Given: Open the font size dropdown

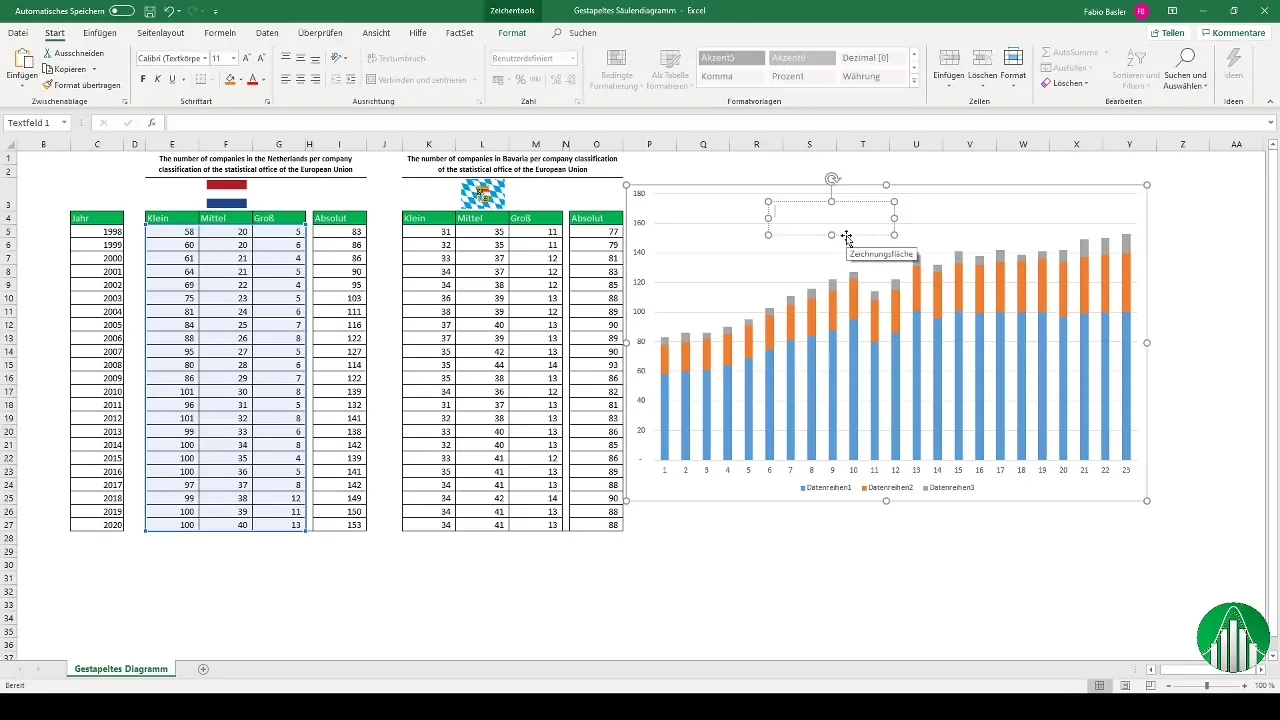Looking at the screenshot, I should click(x=234, y=58).
